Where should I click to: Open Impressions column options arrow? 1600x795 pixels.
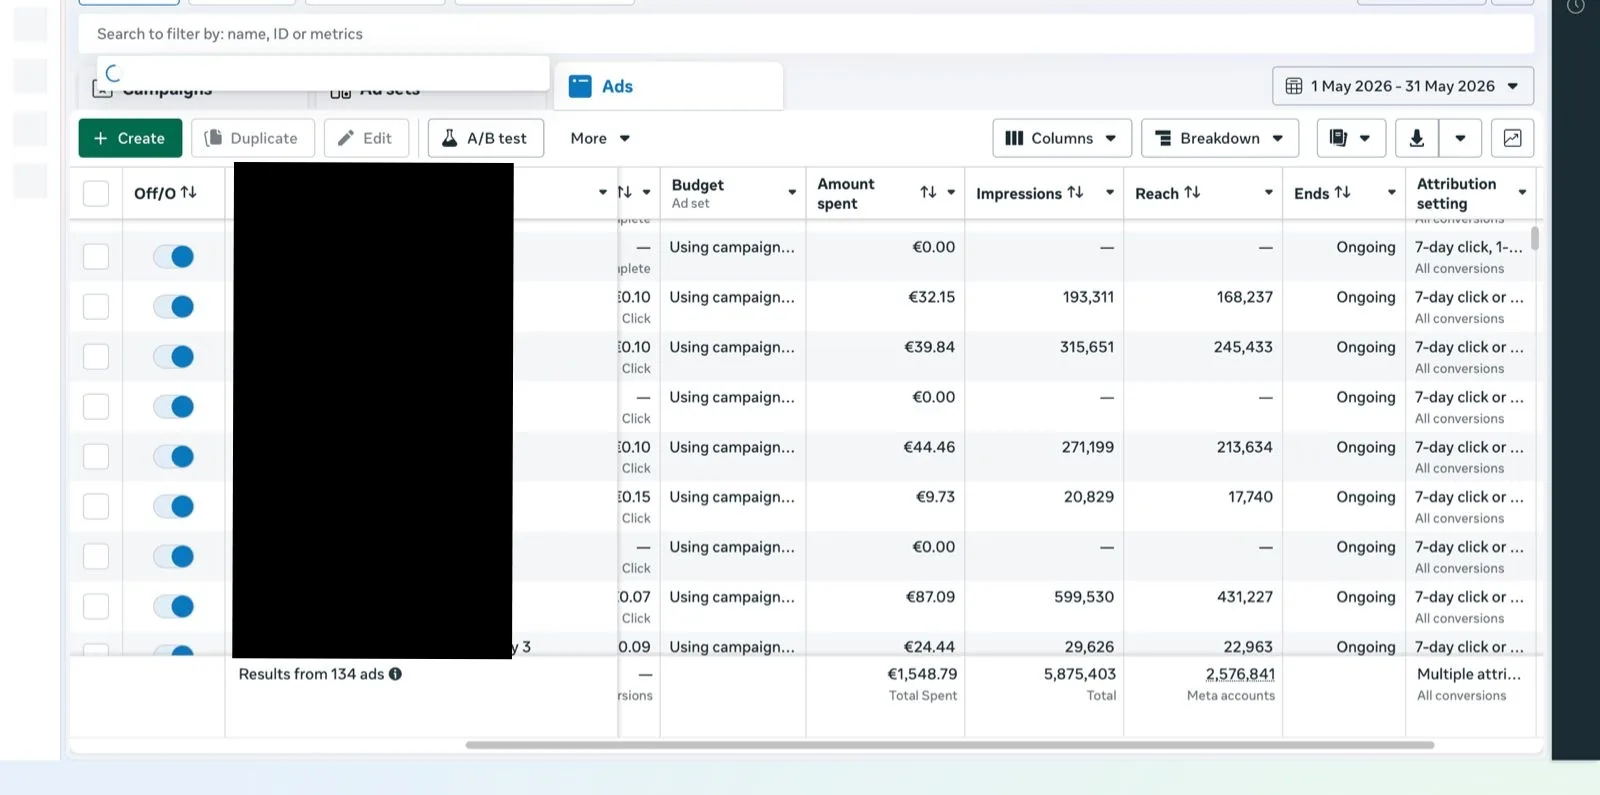coord(1110,192)
